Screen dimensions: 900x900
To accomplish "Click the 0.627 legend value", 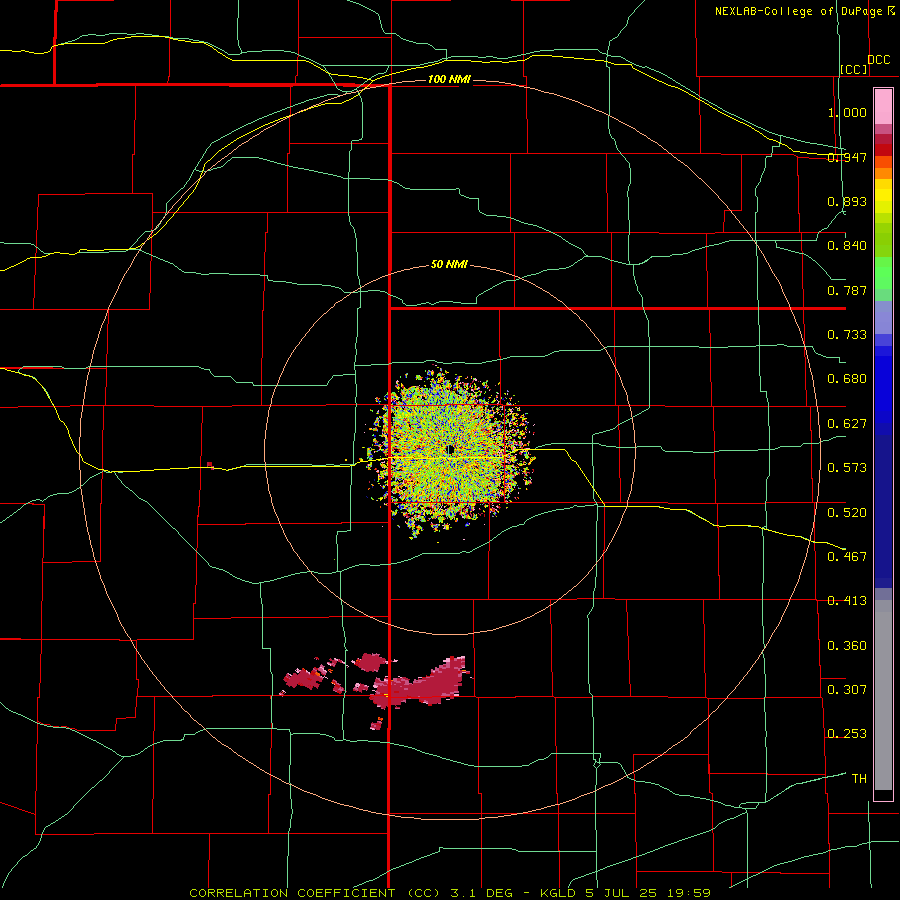I will point(847,424).
